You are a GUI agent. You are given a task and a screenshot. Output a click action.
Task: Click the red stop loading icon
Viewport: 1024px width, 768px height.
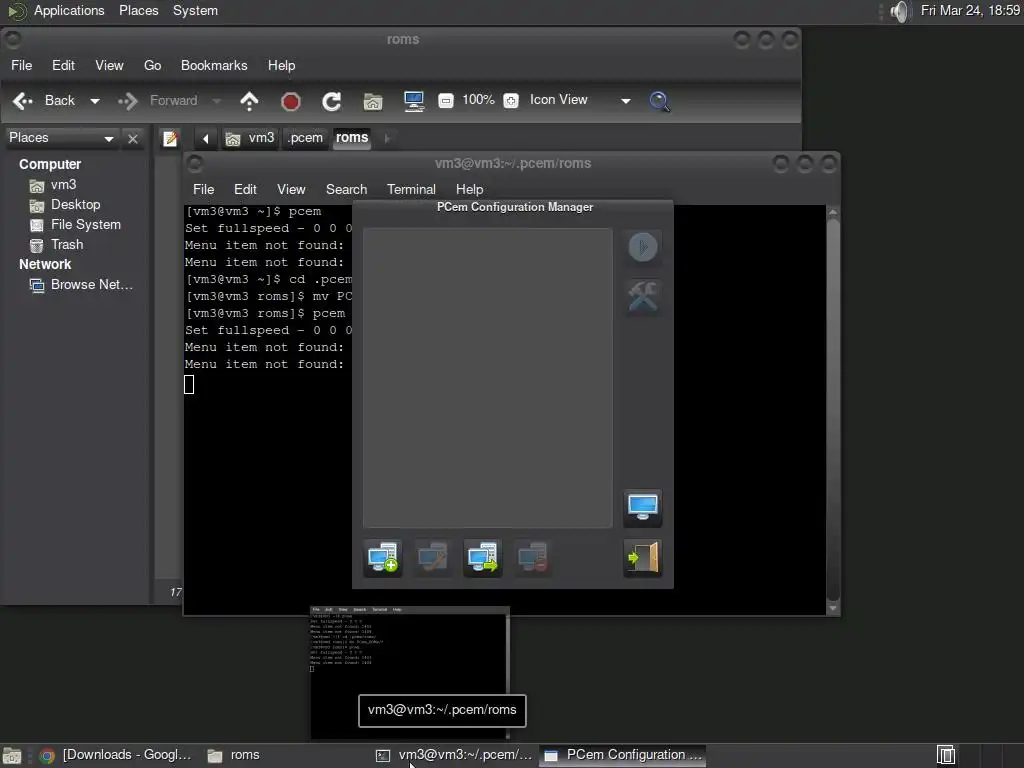(291, 101)
